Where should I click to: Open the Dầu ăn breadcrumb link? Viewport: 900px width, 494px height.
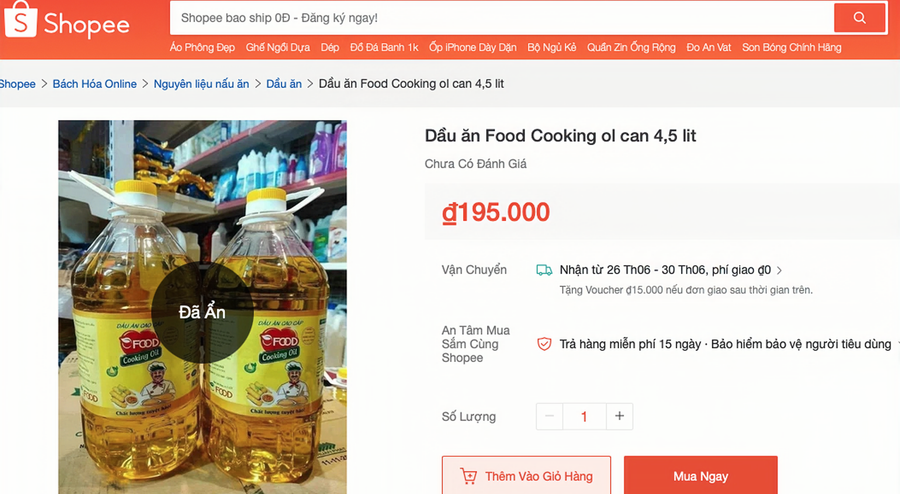tap(284, 84)
